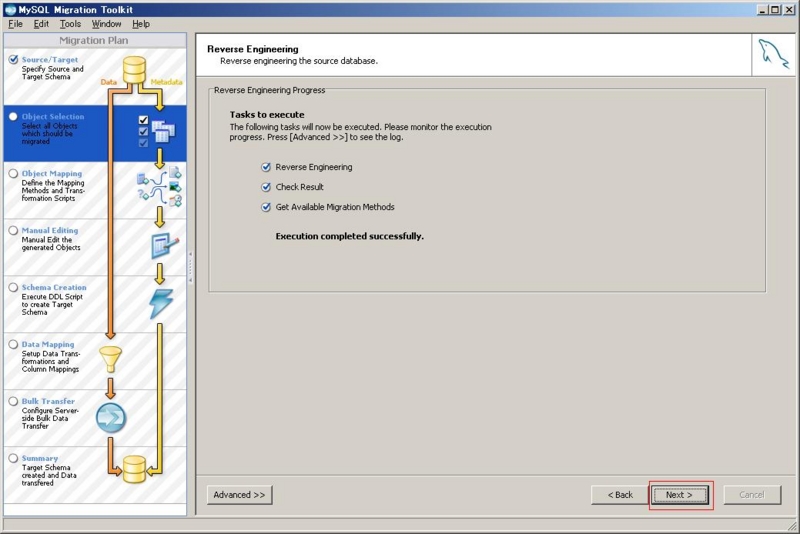This screenshot has height=534, width=800.
Task: Click the Object Selection step title
Action: 53,117
